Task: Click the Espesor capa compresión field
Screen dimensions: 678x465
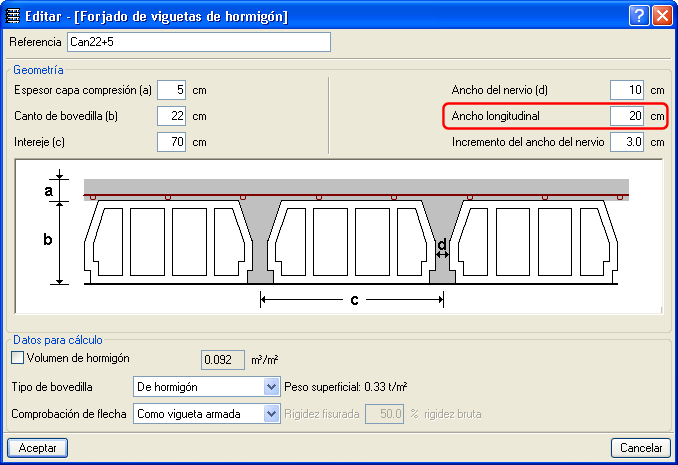Action: click(x=171, y=90)
